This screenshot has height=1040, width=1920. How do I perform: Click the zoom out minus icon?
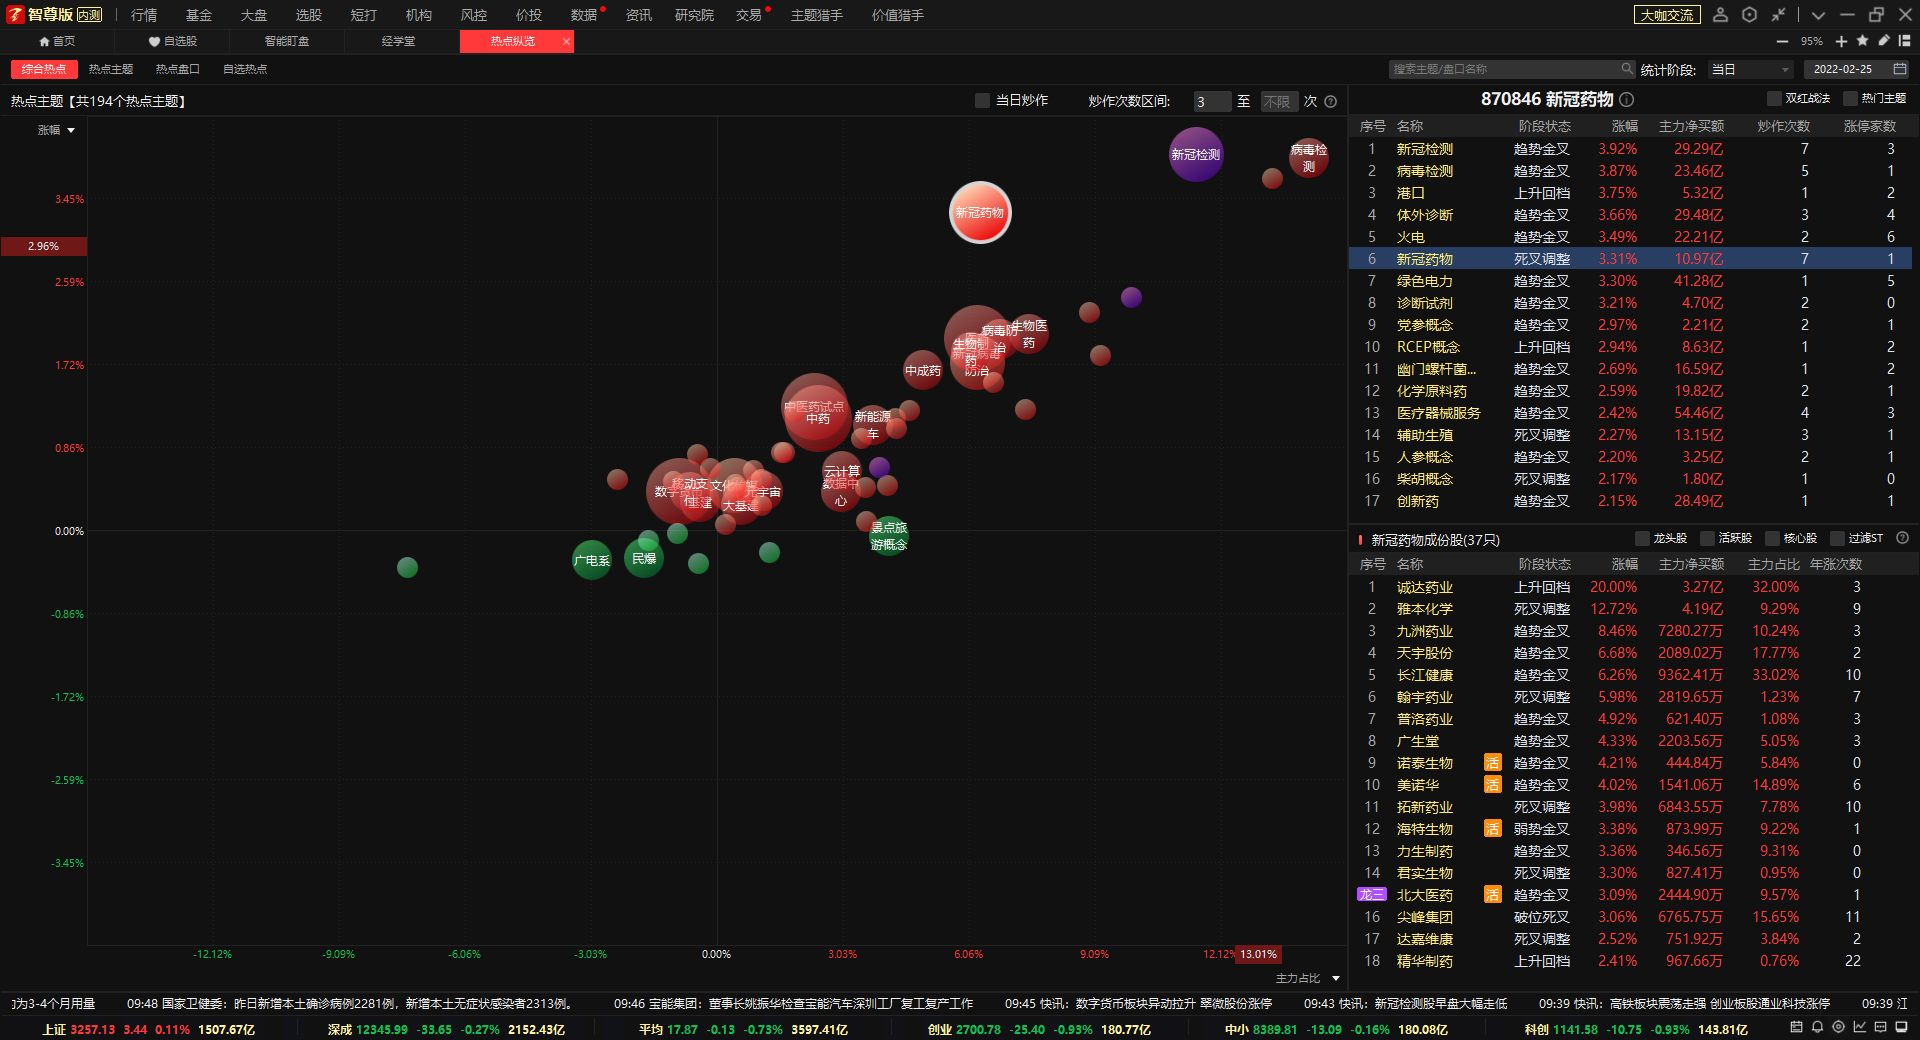coord(1782,41)
